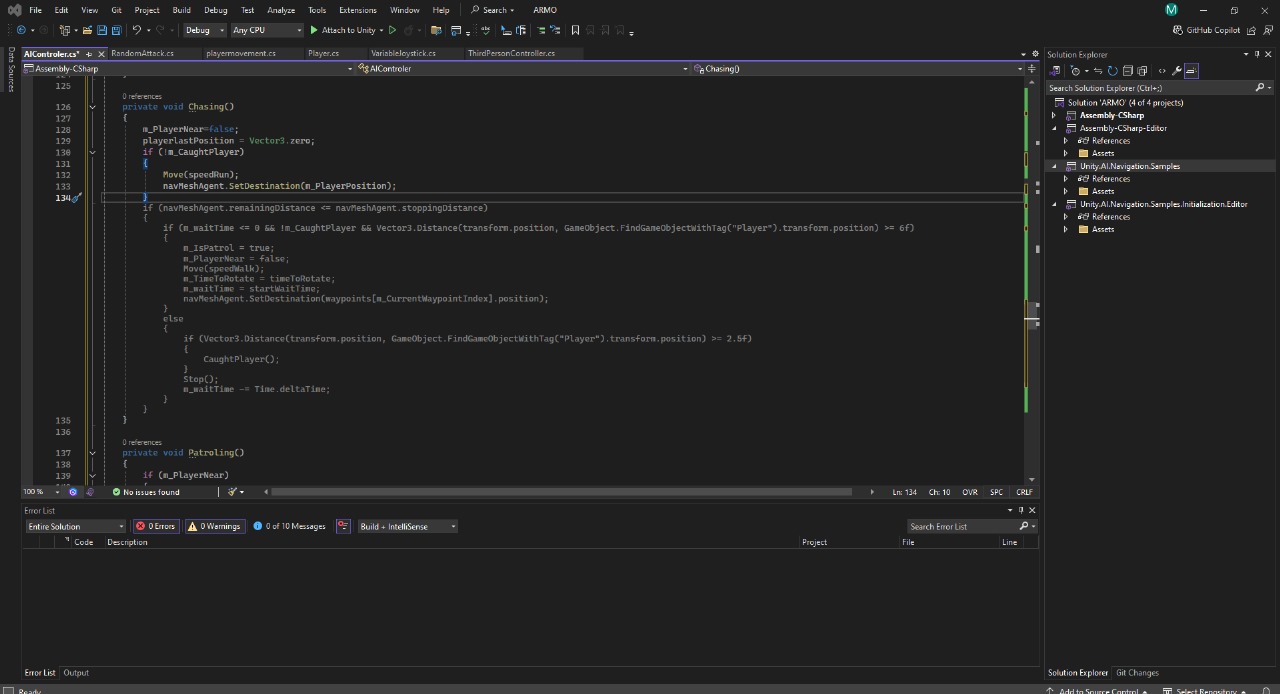Click the Refresh icon in Solution Explorer
The width and height of the screenshot is (1280, 694).
click(1113, 71)
